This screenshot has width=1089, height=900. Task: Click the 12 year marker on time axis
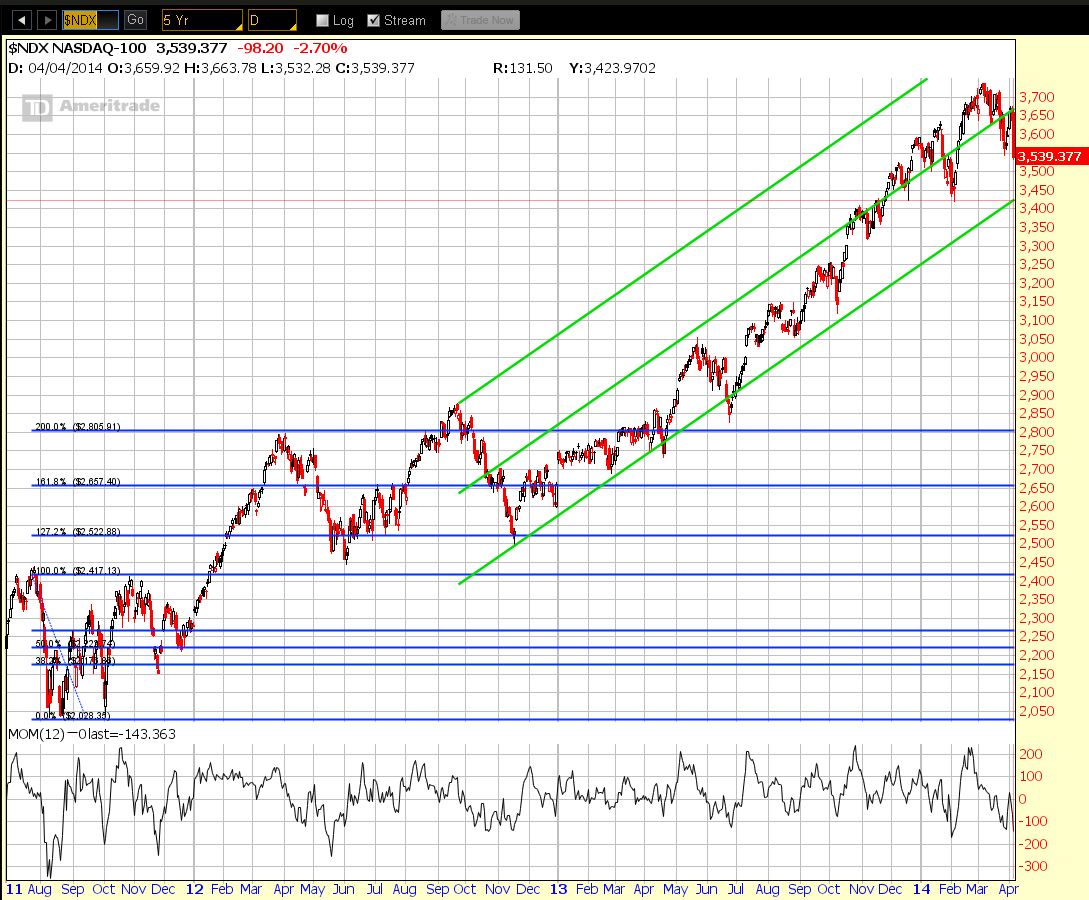[x=194, y=889]
